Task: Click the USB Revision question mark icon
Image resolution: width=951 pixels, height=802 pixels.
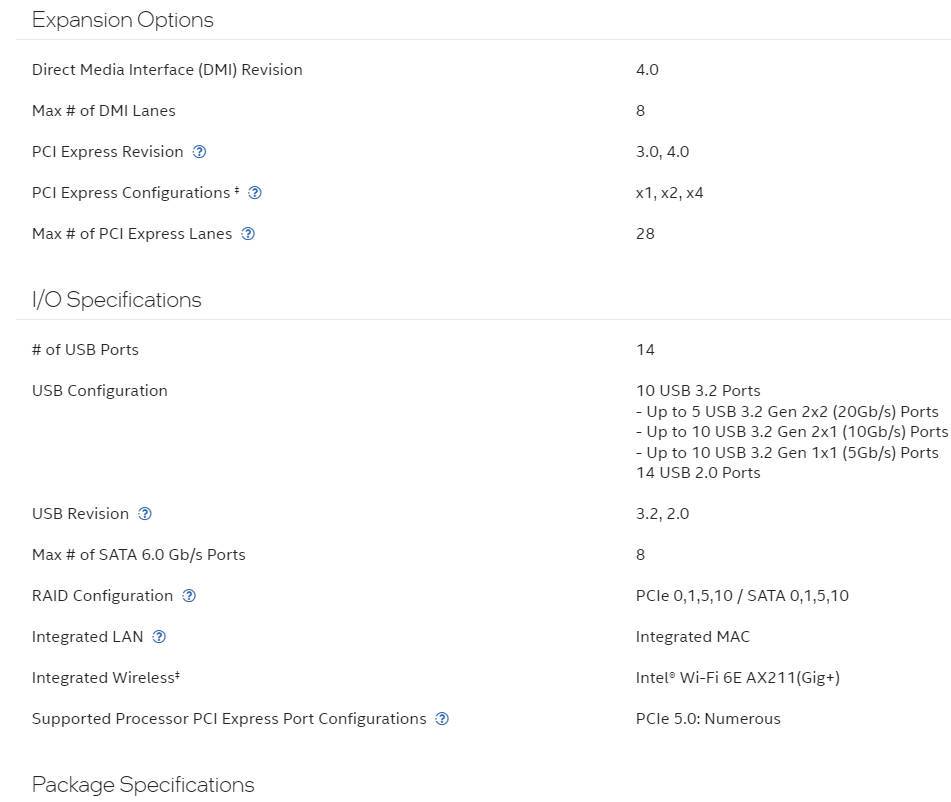Action: click(144, 513)
